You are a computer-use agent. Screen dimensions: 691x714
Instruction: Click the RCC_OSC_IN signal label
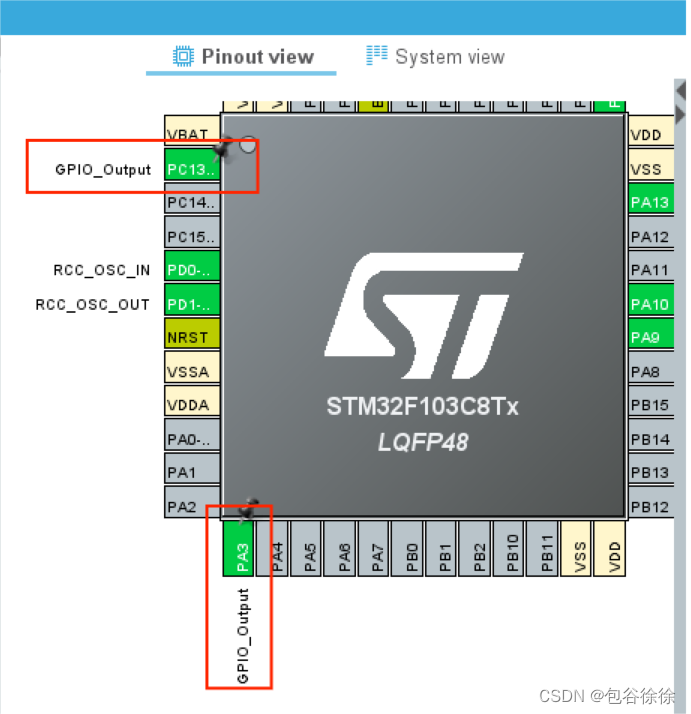click(x=102, y=270)
